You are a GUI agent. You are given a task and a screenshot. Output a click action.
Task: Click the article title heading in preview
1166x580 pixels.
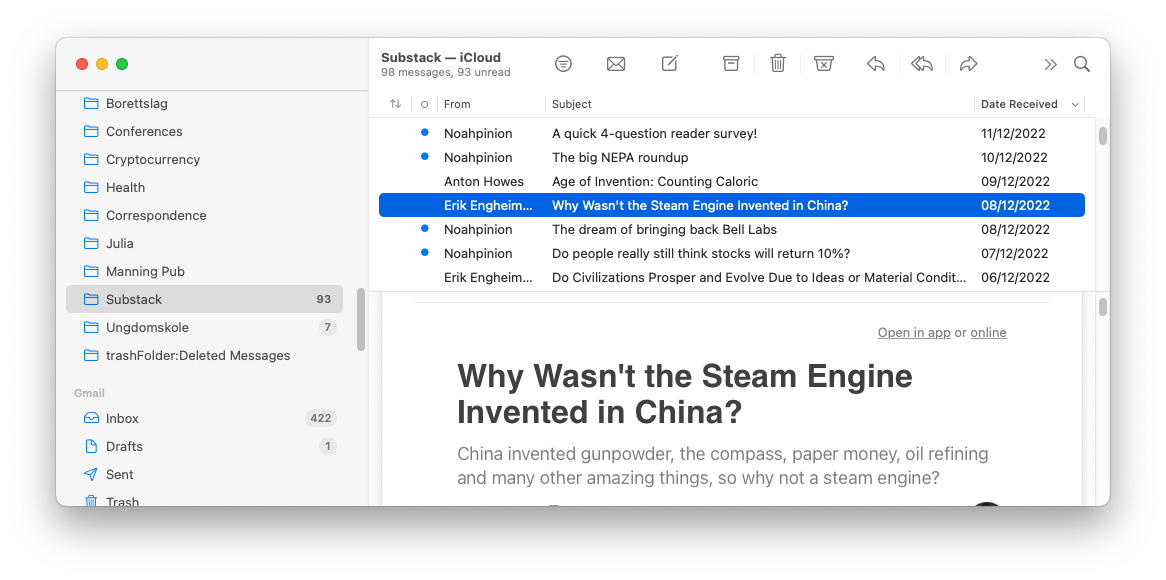685,394
